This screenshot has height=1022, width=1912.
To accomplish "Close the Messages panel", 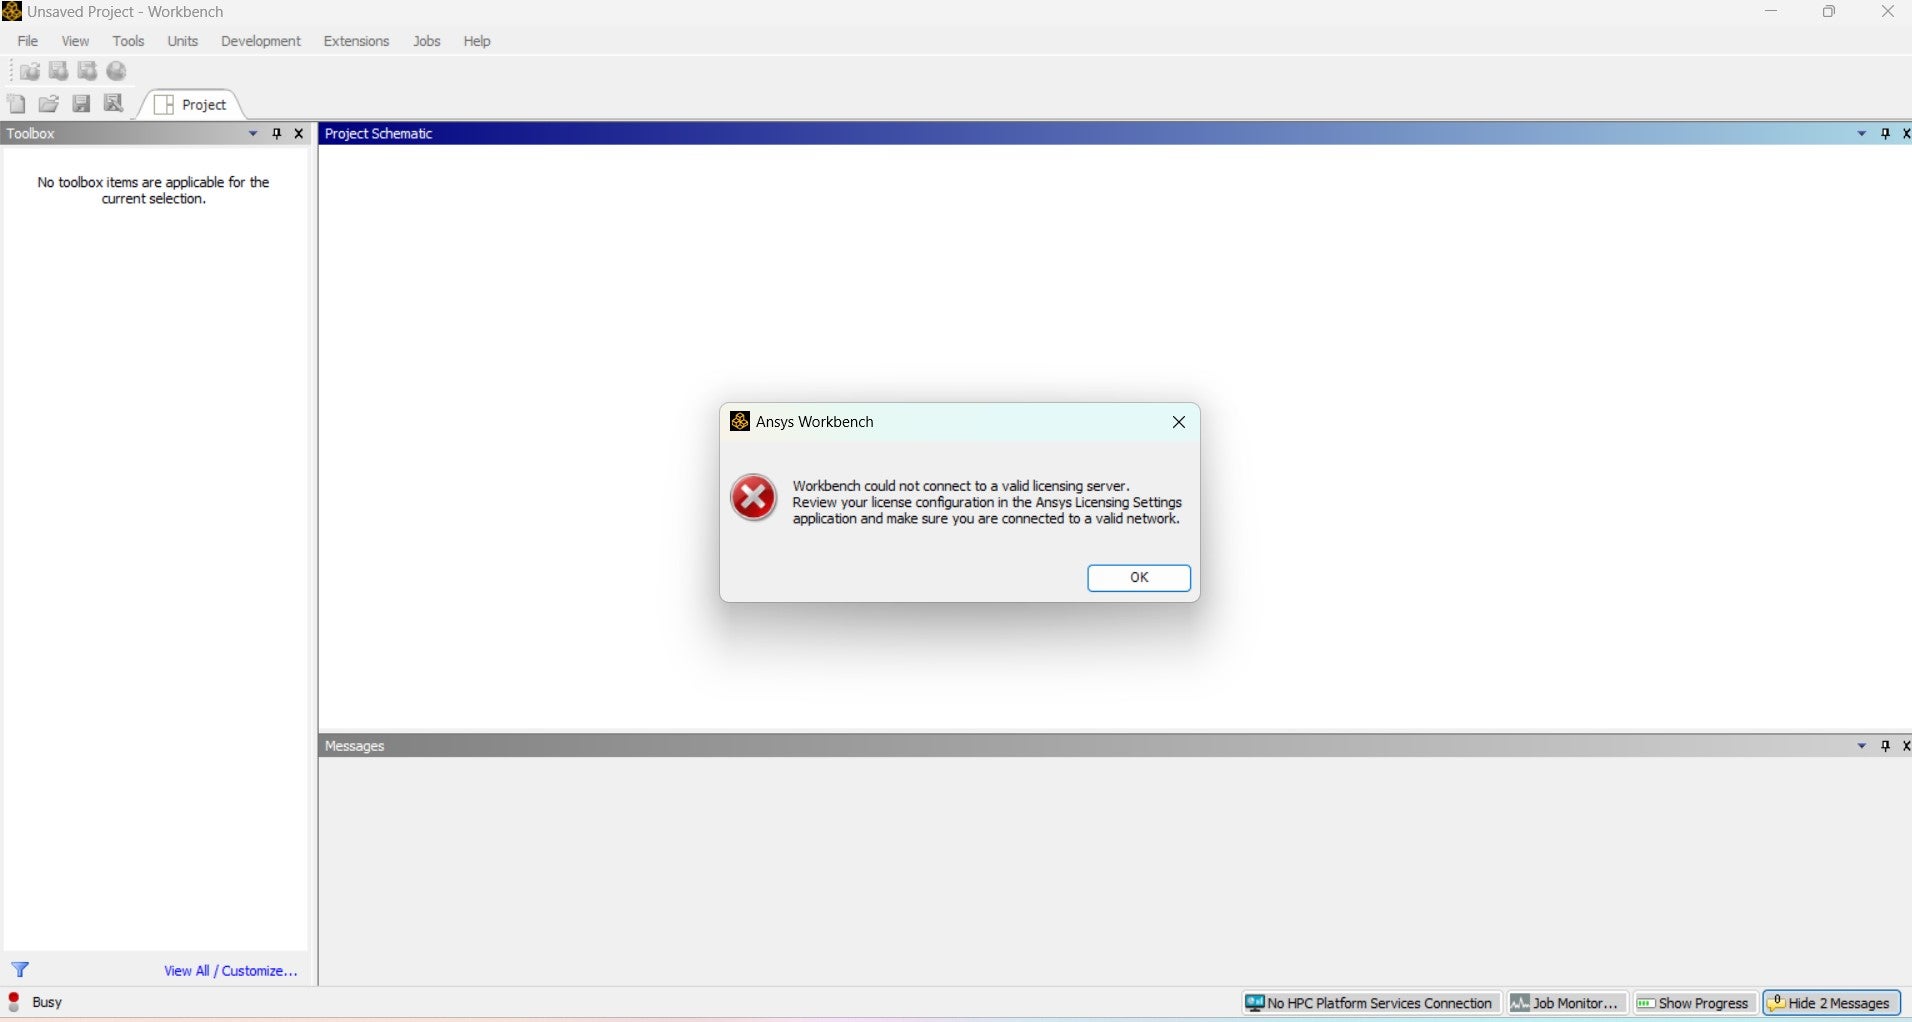I will point(1906,746).
